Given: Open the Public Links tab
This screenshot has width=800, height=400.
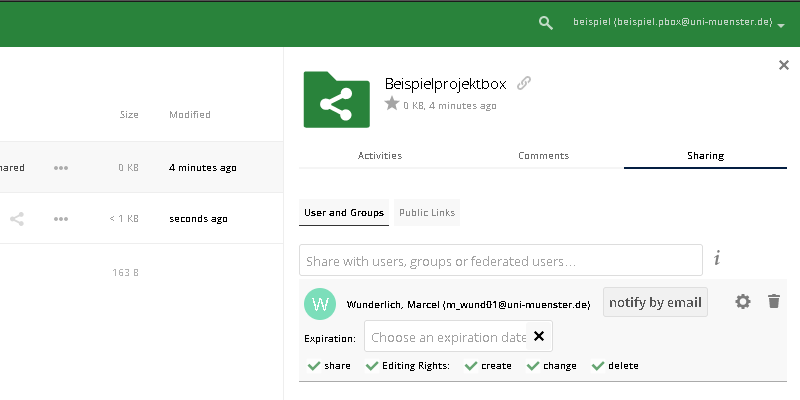Looking at the screenshot, I should pos(427,213).
